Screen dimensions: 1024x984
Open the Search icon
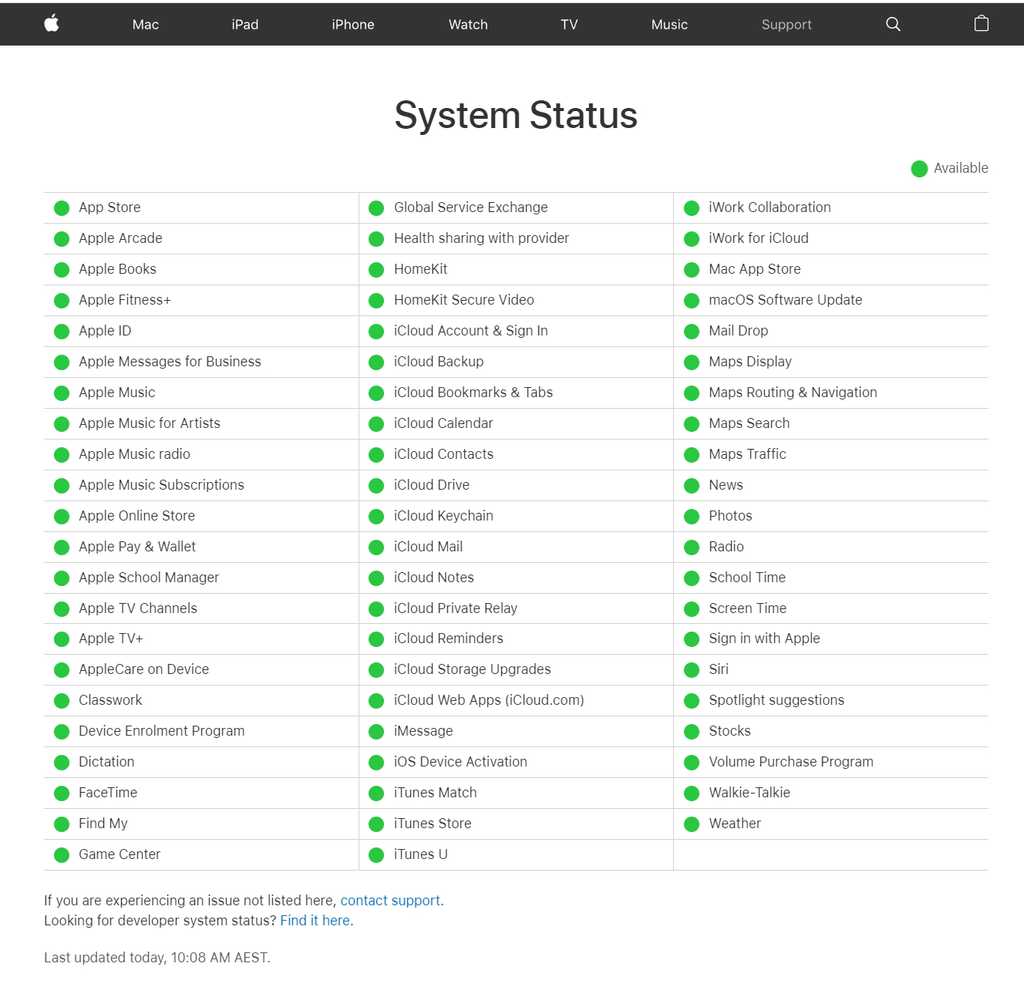[893, 24]
